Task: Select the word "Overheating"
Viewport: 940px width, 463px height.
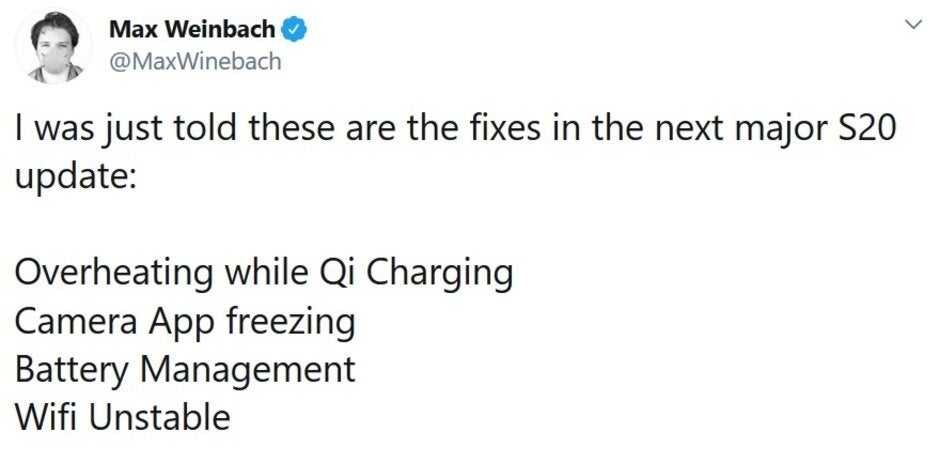Action: click(114, 275)
